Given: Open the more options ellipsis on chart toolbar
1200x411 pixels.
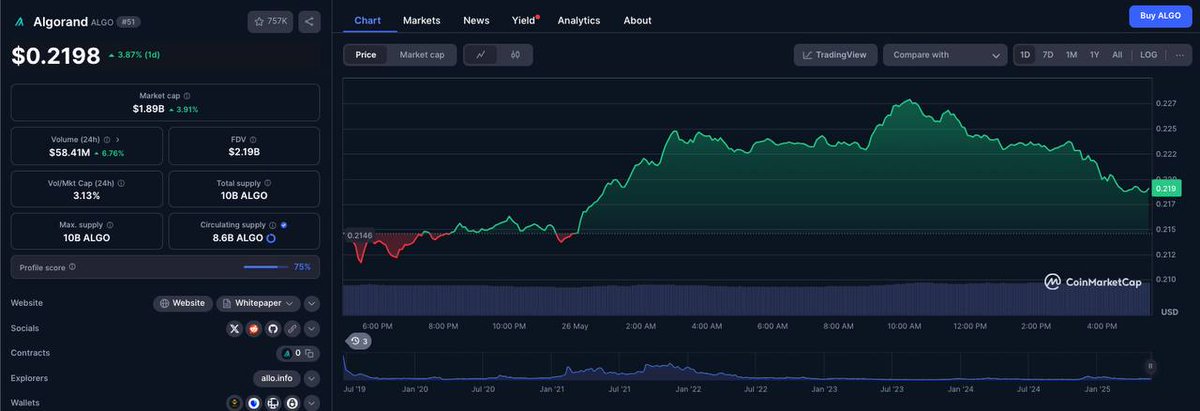Looking at the screenshot, I should pyautogui.click(x=1179, y=55).
